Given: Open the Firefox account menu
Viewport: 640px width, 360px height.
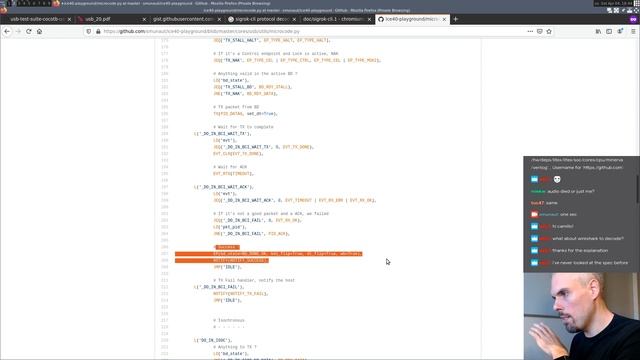Looking at the screenshot, I should [x=620, y=31].
